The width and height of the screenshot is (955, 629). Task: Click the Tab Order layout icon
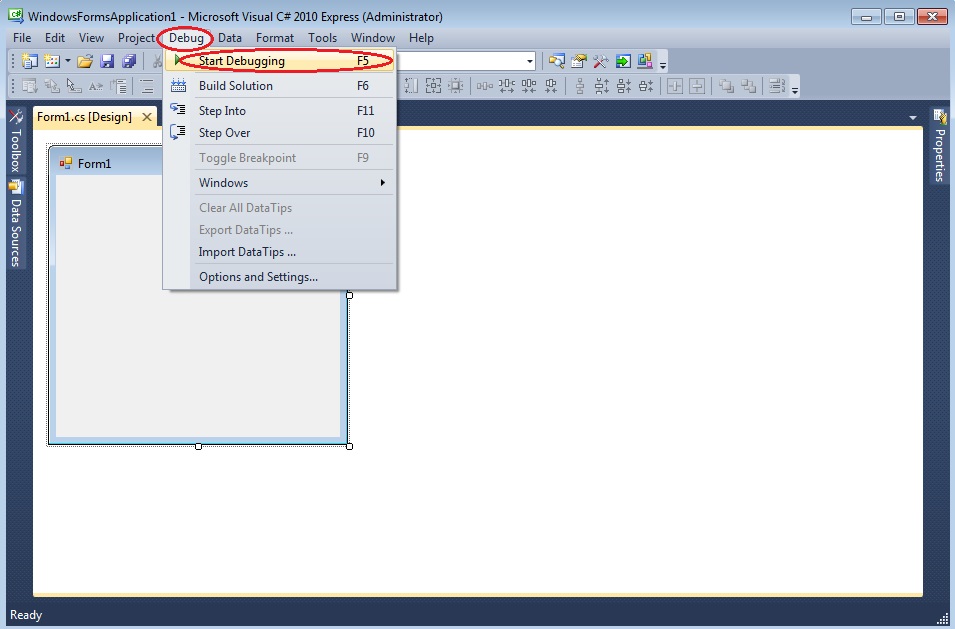point(777,86)
